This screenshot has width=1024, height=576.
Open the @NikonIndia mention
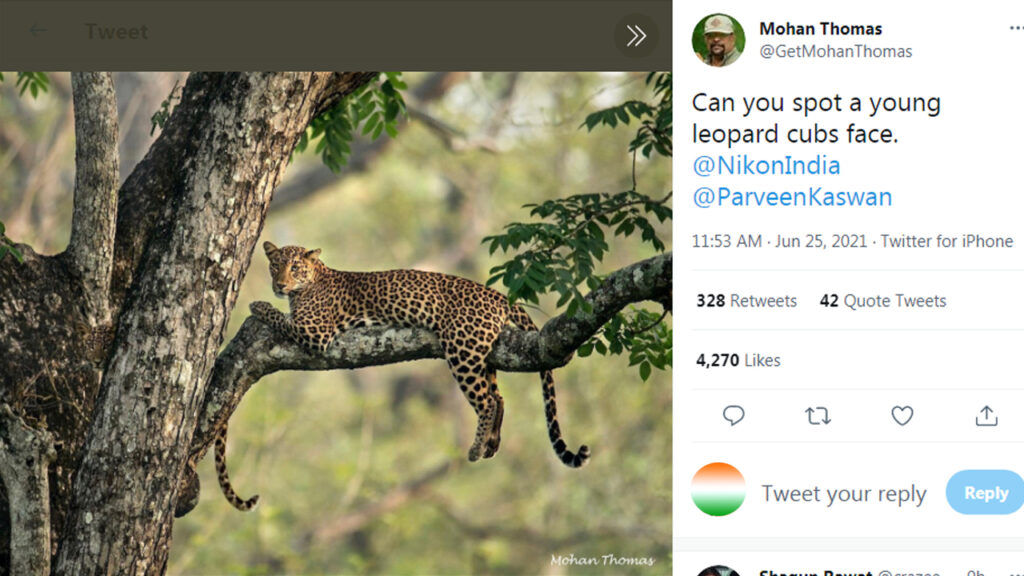click(766, 165)
